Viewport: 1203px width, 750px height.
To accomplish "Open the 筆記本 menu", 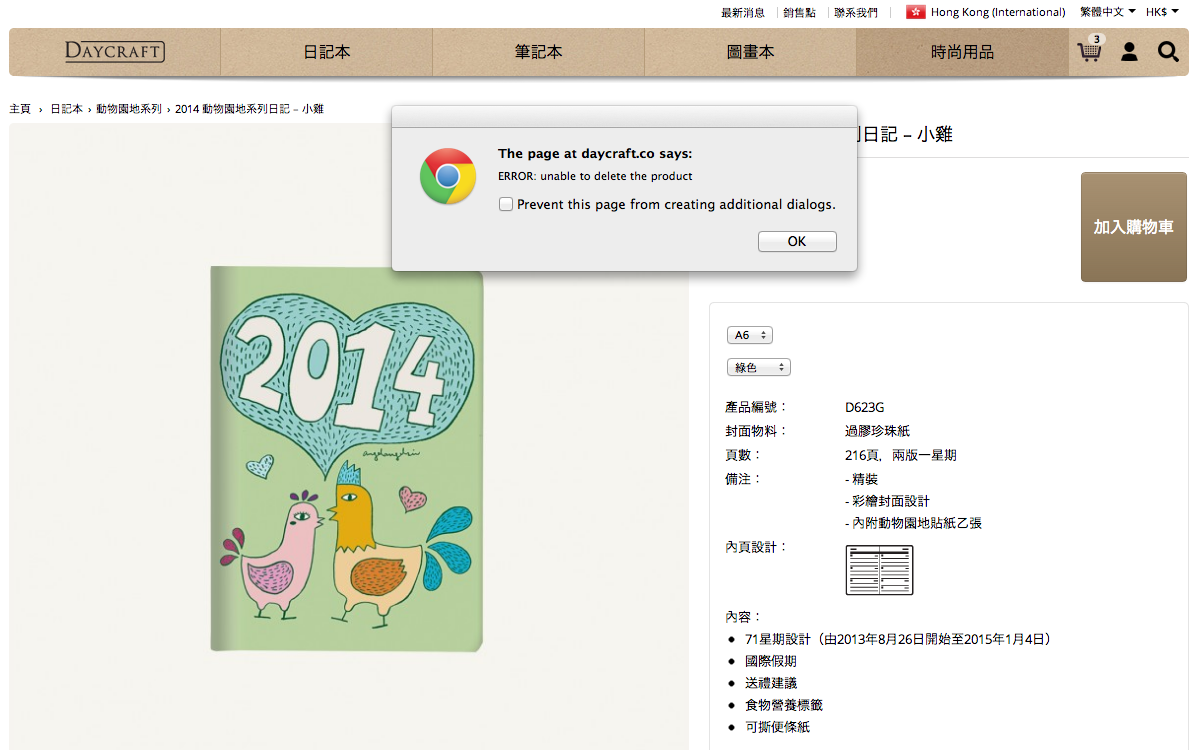I will point(539,52).
